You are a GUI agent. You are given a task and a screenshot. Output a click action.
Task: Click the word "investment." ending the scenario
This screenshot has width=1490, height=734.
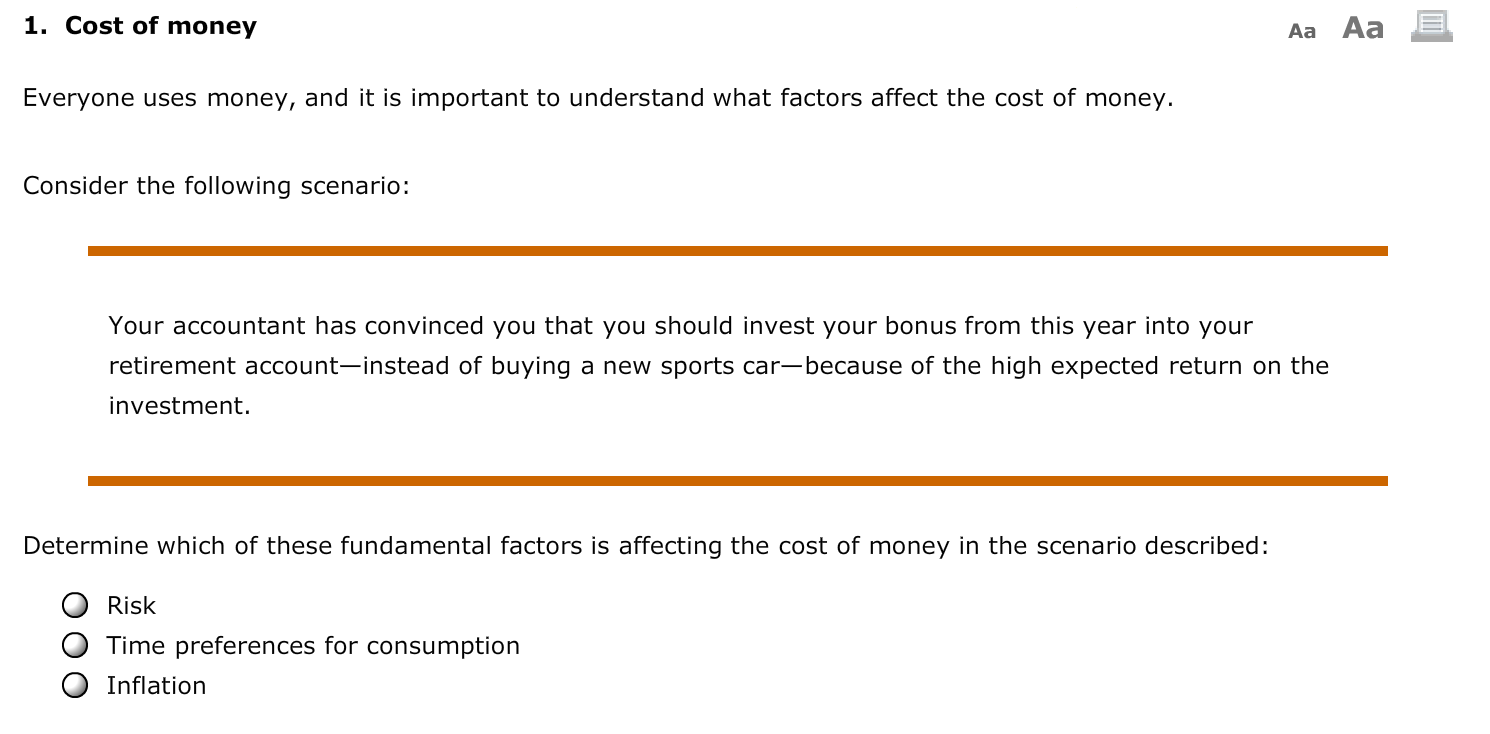[179, 405]
